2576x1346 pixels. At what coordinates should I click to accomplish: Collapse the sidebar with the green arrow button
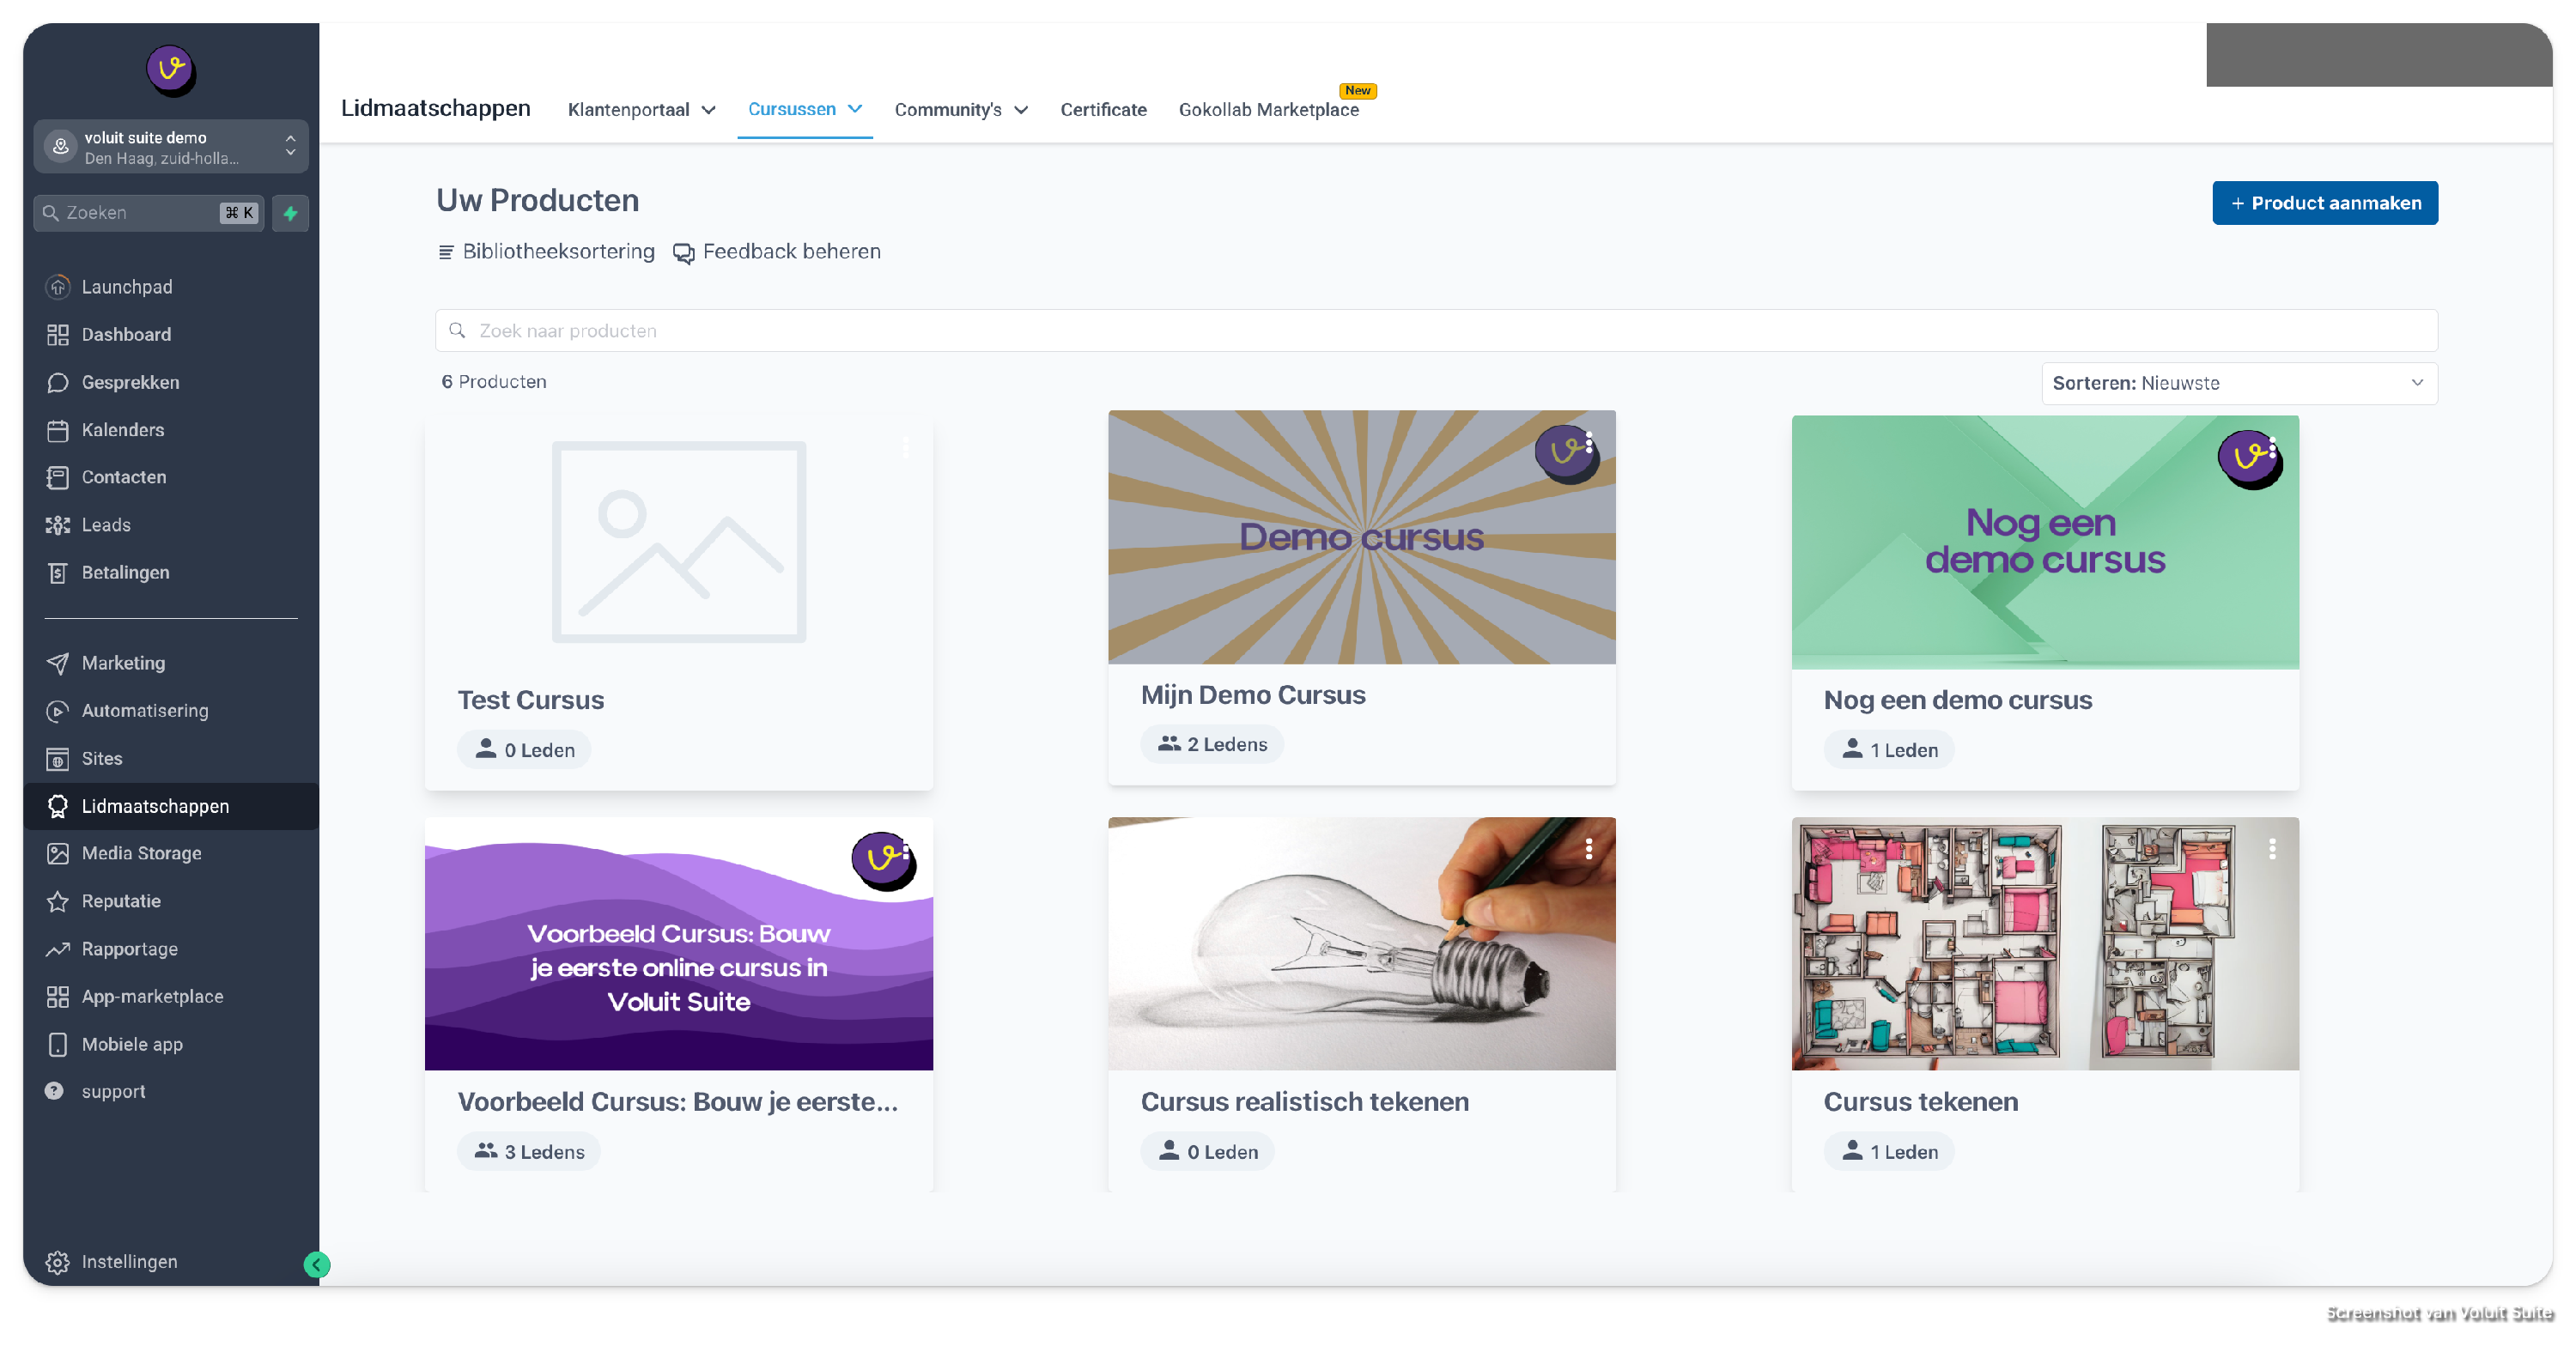pyautogui.click(x=317, y=1265)
